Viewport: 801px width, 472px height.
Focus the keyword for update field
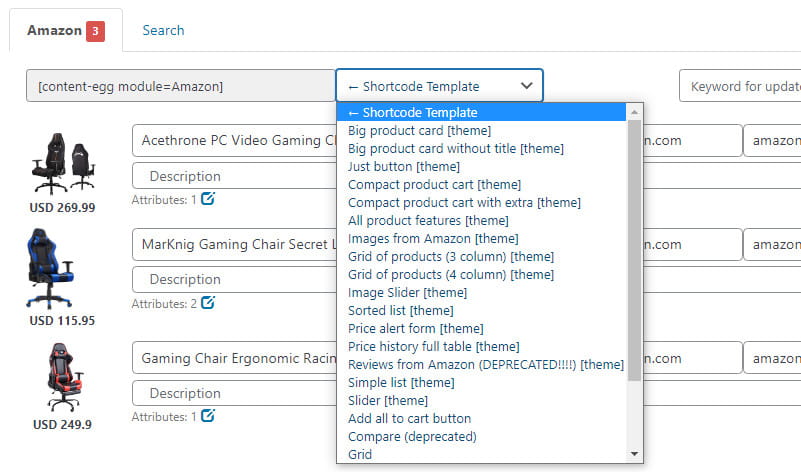point(740,86)
